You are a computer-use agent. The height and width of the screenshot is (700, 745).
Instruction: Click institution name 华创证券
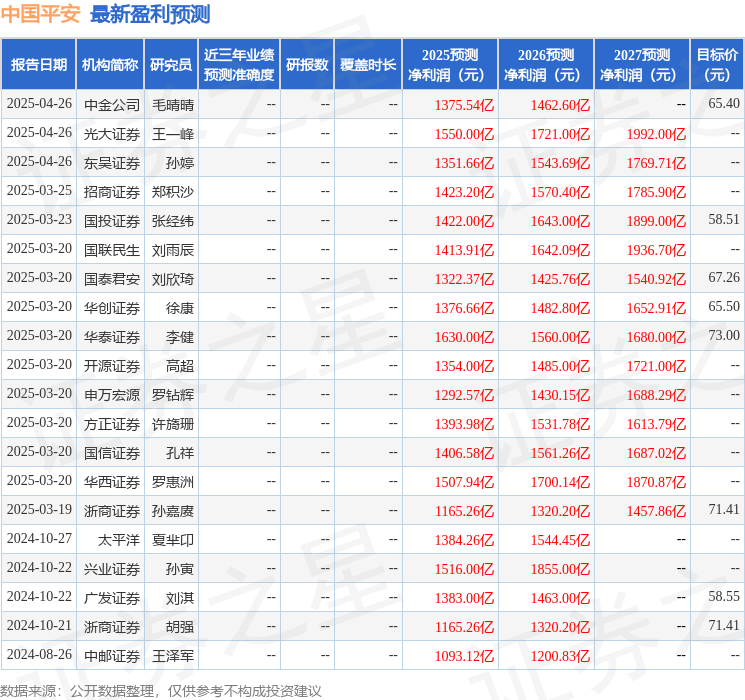[x=112, y=308]
